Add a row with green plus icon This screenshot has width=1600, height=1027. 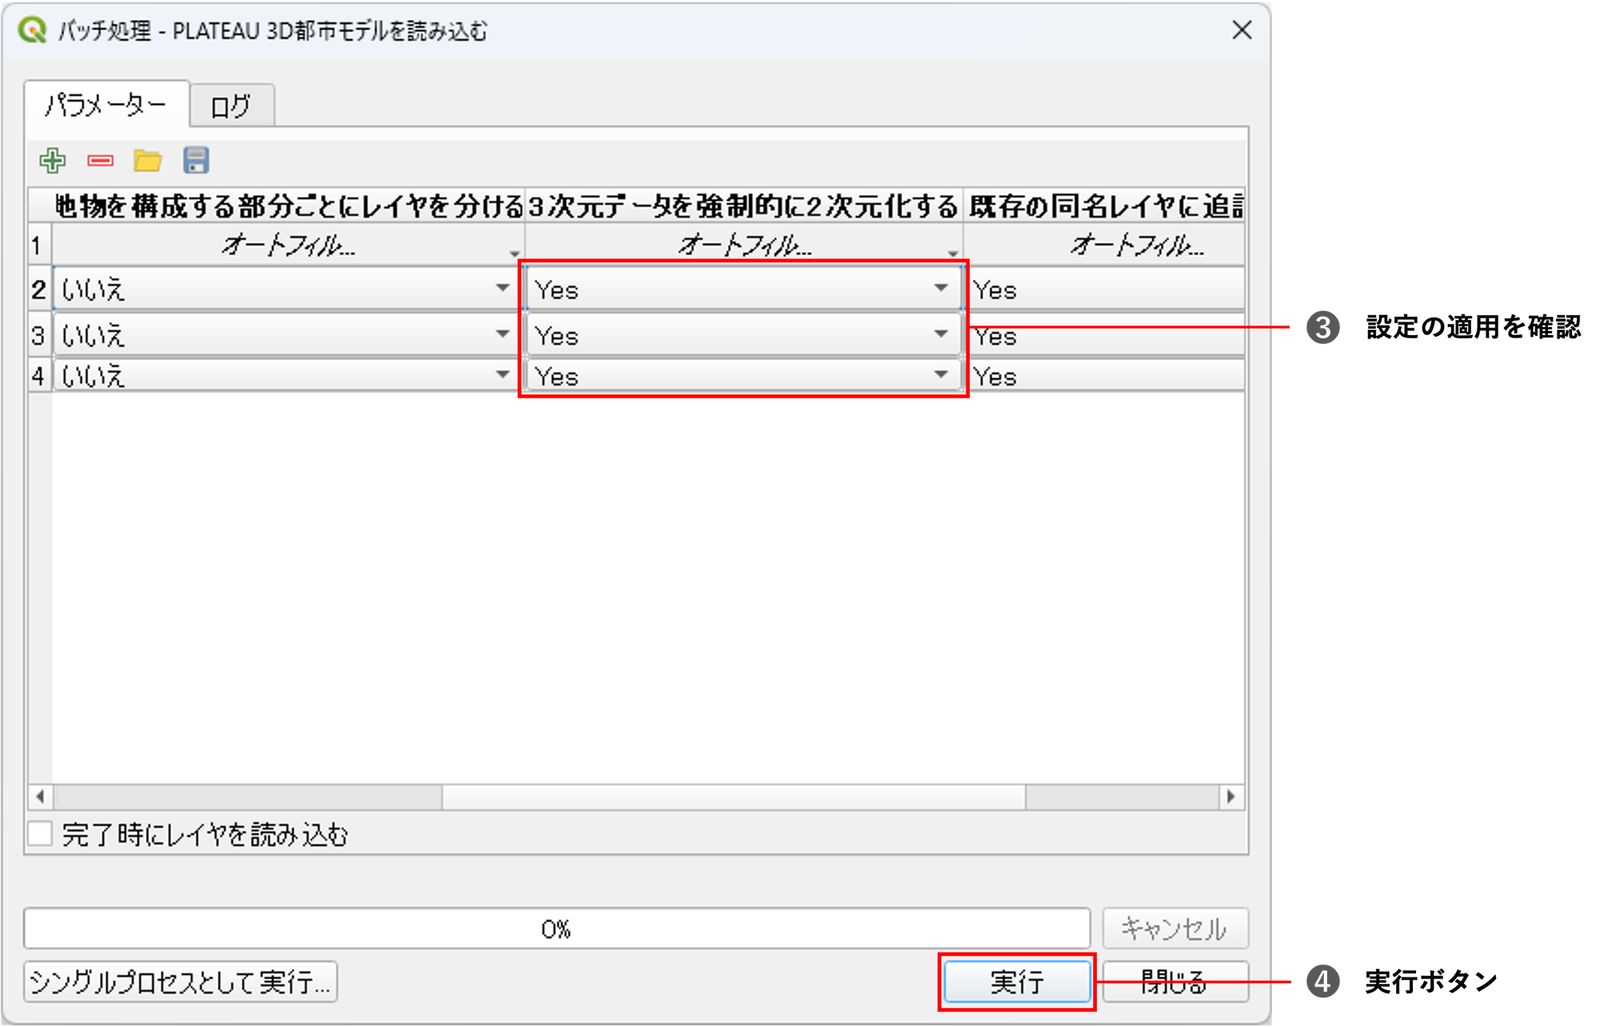(52, 160)
